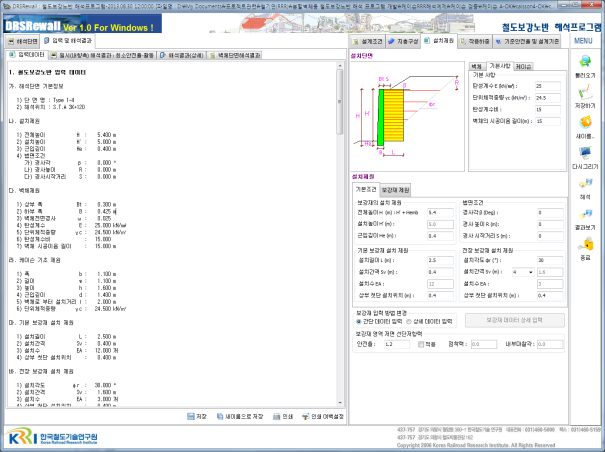The width and height of the screenshot is (605, 452).
Task: Click the 탄성계수비 input field
Action: click(x=548, y=110)
